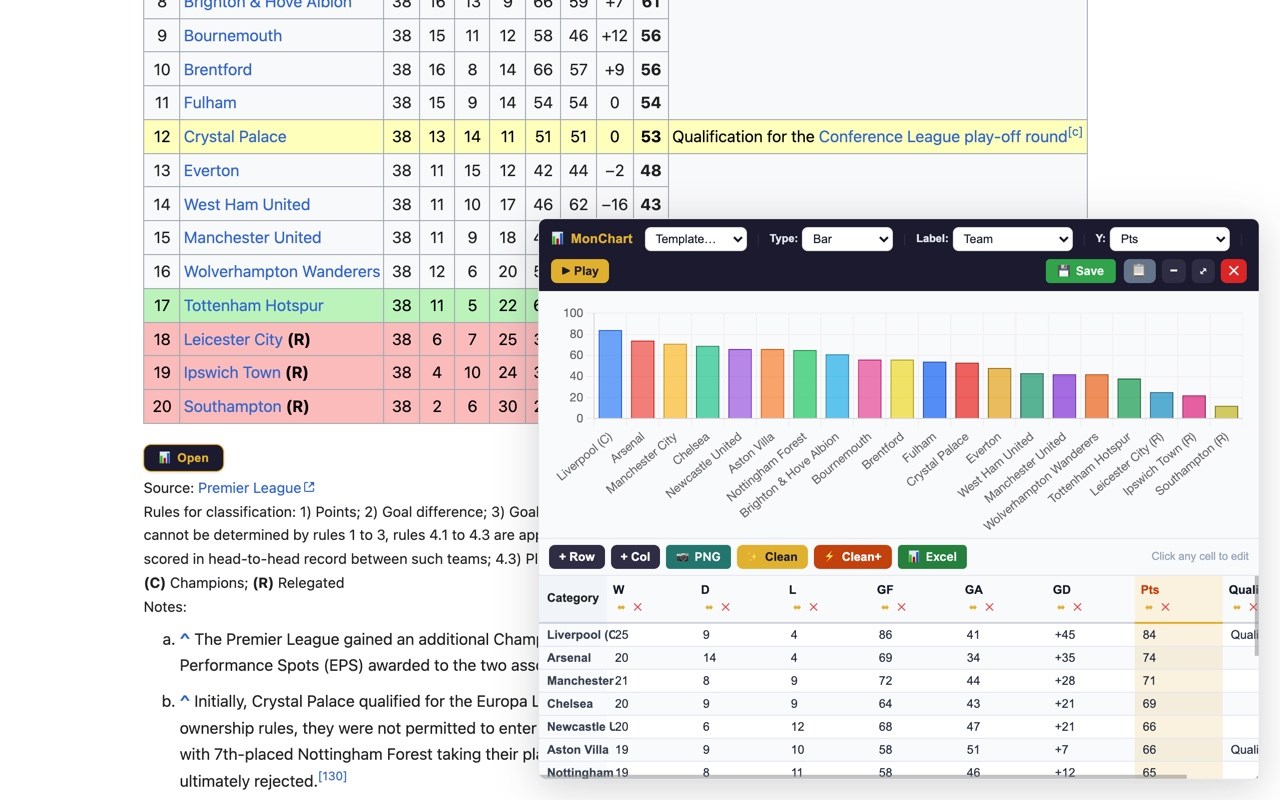Click the swap arrows icon under W column
This screenshot has width=1280, height=800.
621,607
